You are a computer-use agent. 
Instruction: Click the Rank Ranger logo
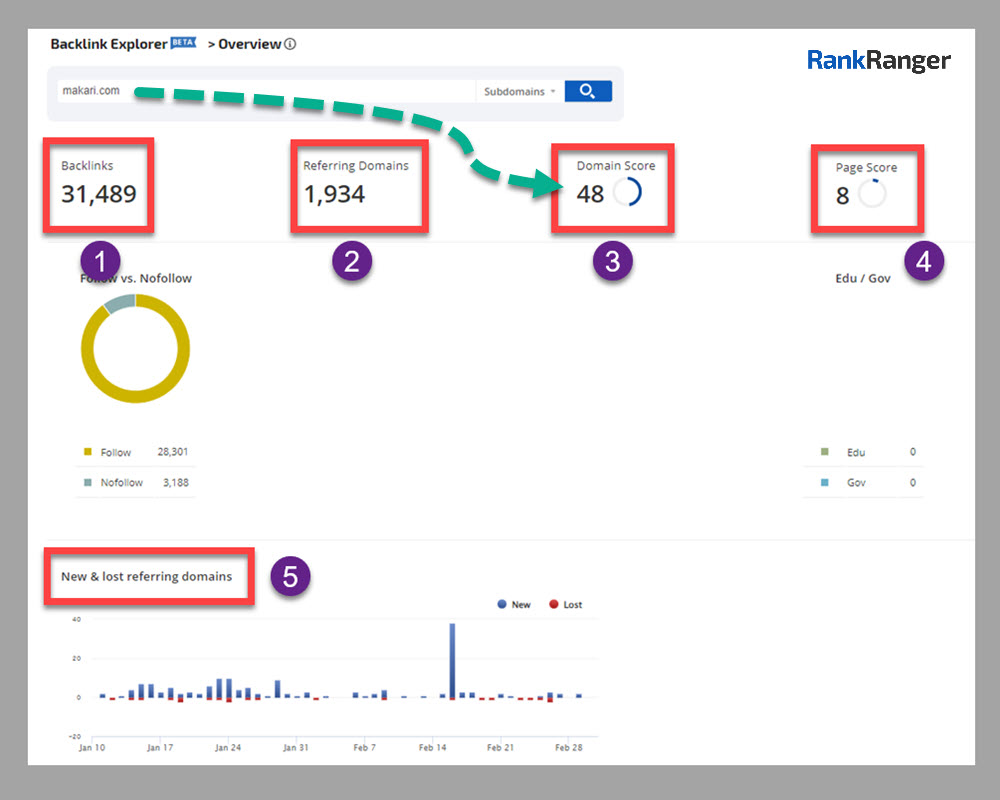879,61
